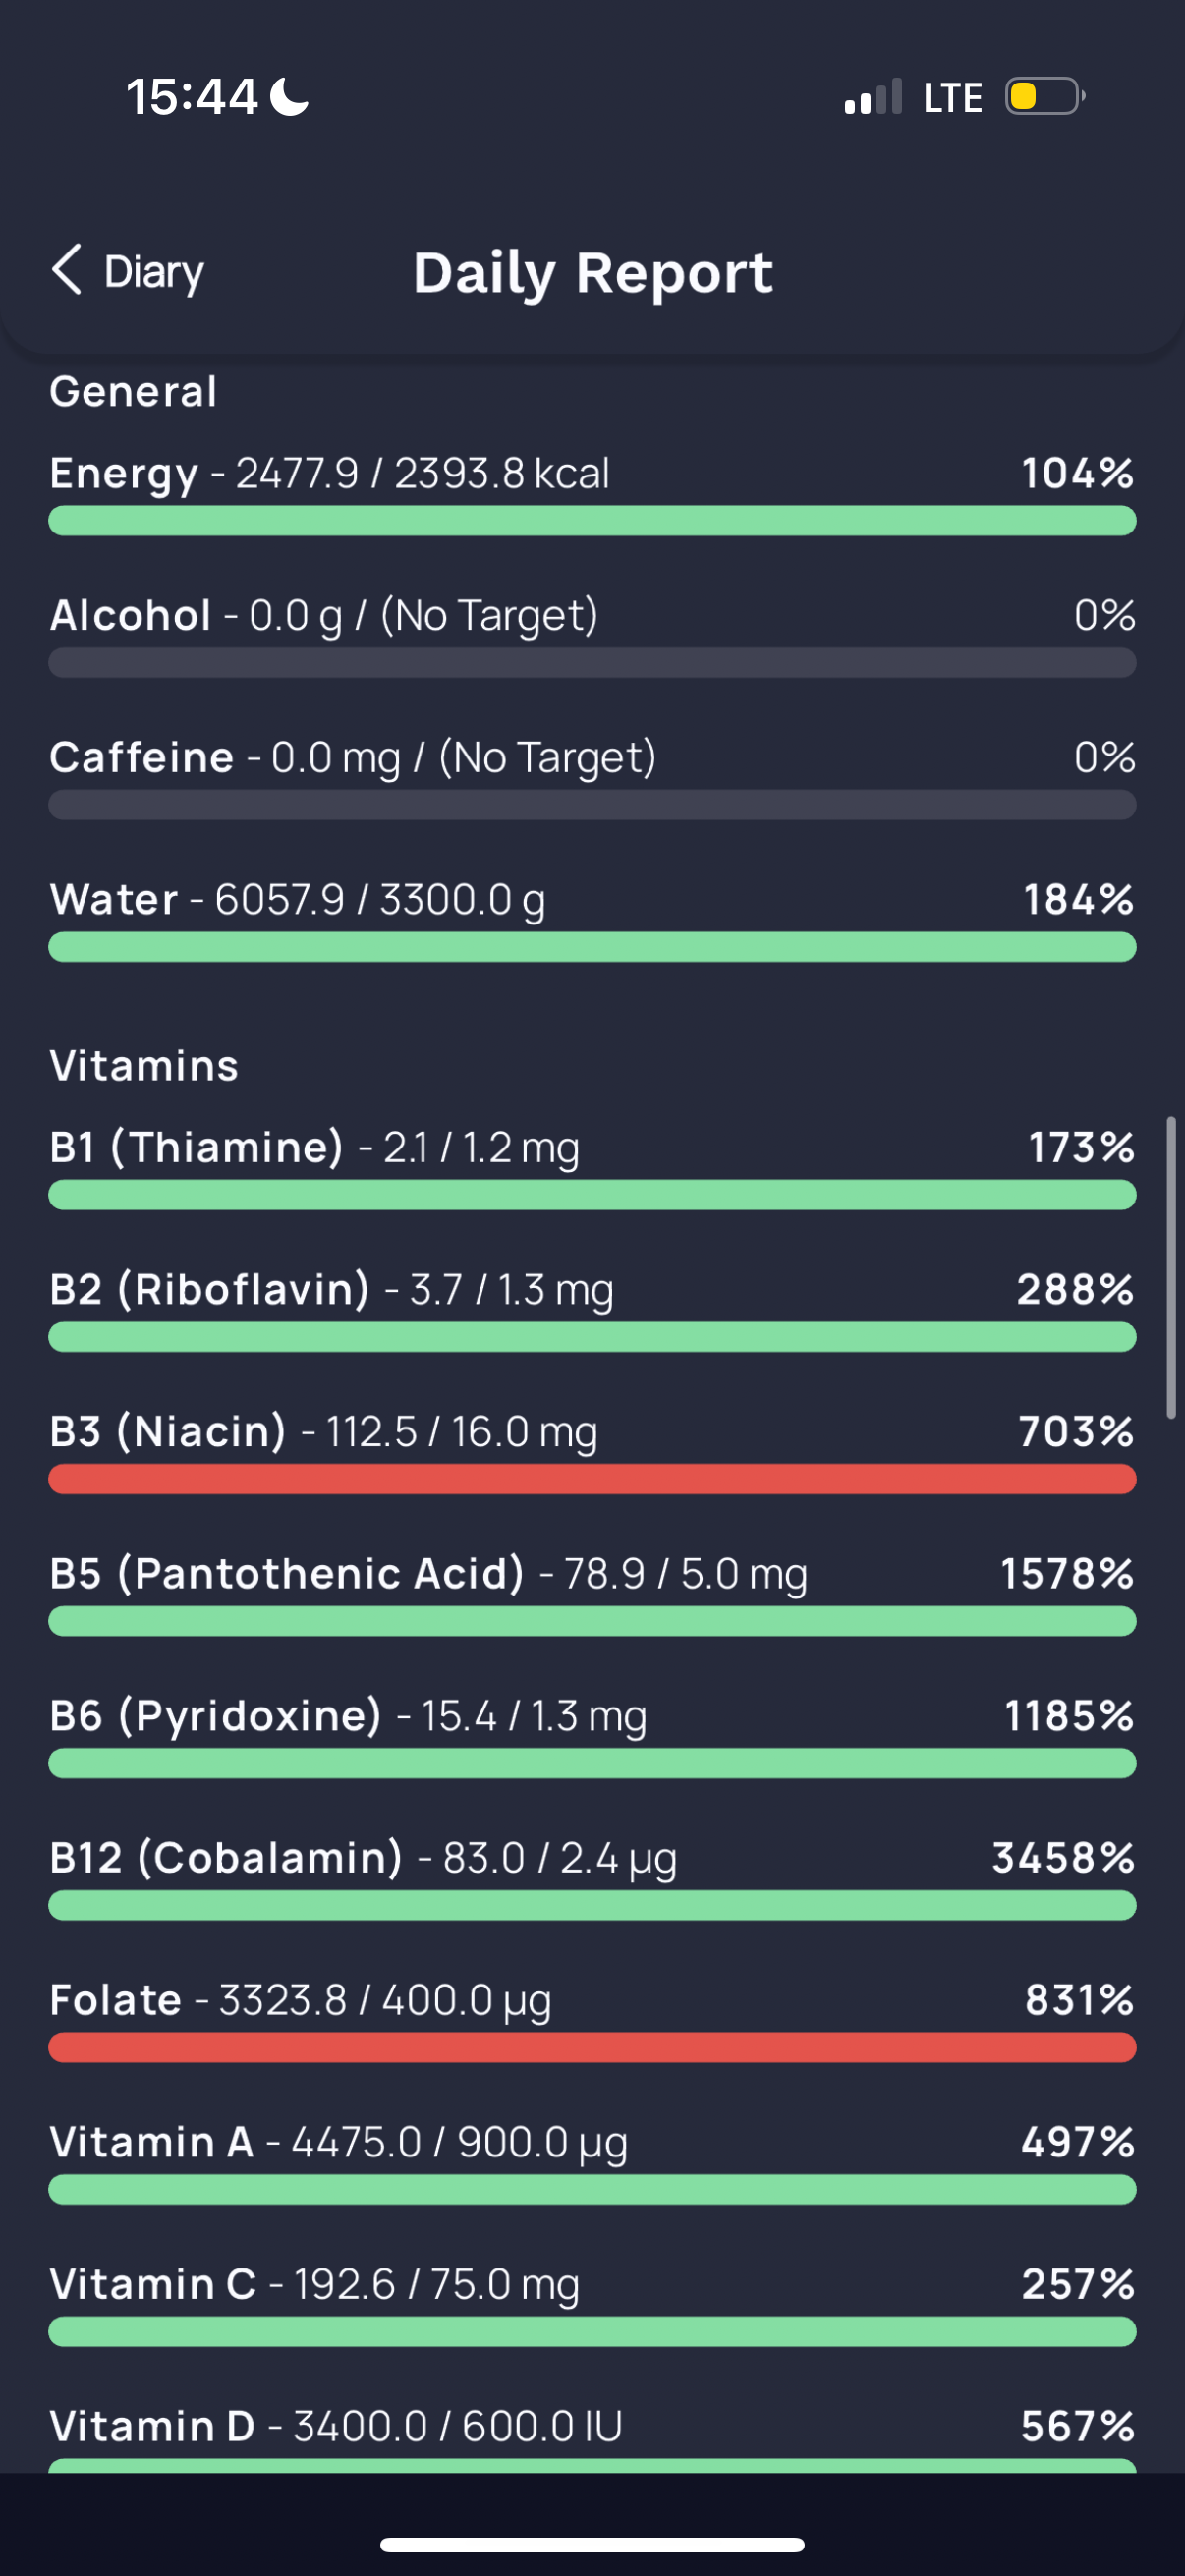Image resolution: width=1185 pixels, height=2576 pixels.
Task: Tap the red Folate progress bar
Action: click(x=592, y=2047)
